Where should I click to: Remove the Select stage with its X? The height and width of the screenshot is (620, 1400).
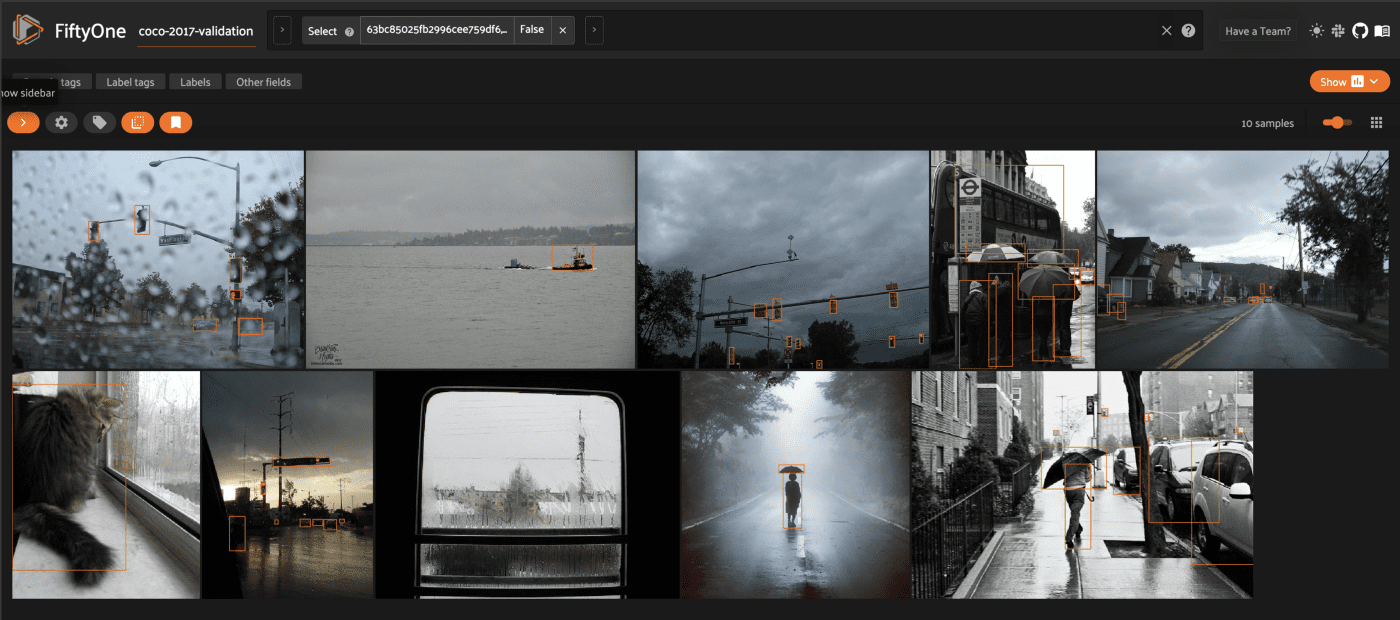coord(563,31)
